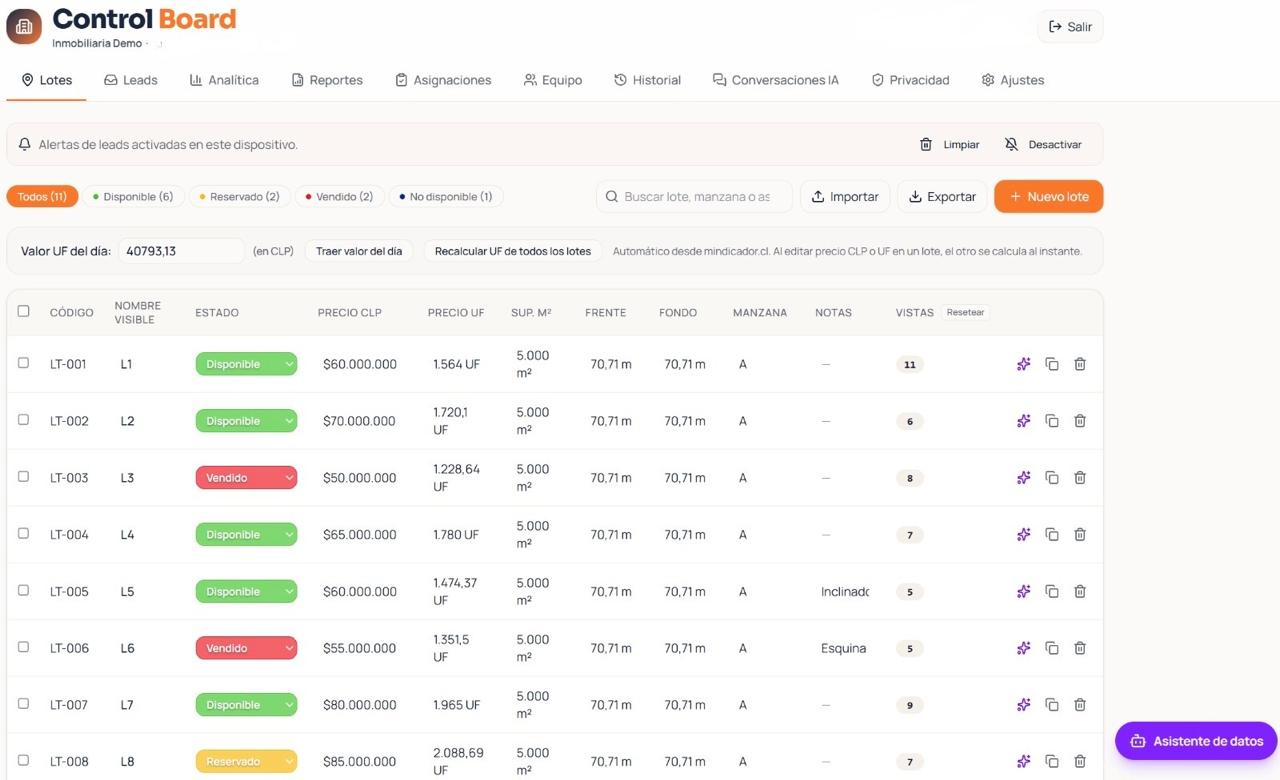Image resolution: width=1280 pixels, height=780 pixels.
Task: Click the Exportar button
Action: (942, 197)
